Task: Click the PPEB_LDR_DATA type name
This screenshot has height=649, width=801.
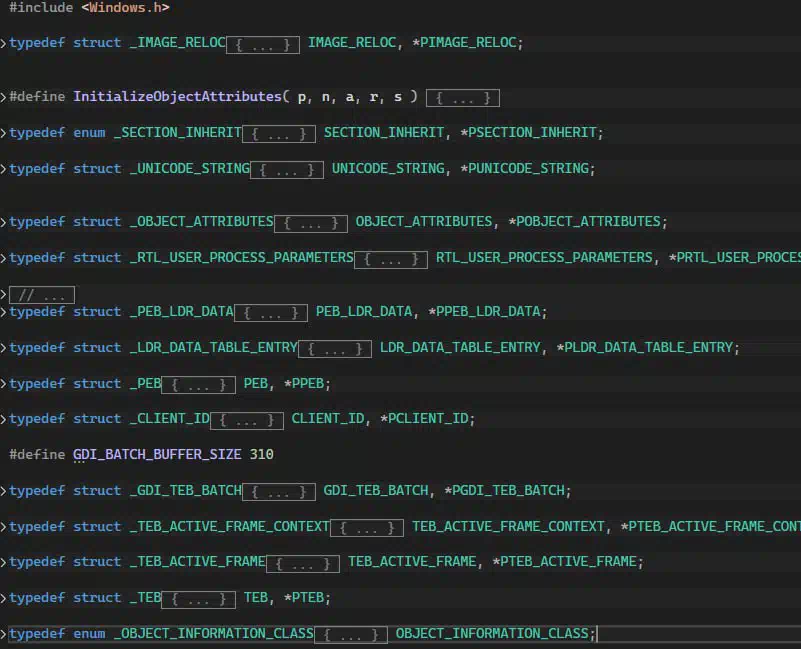Action: [488, 312]
